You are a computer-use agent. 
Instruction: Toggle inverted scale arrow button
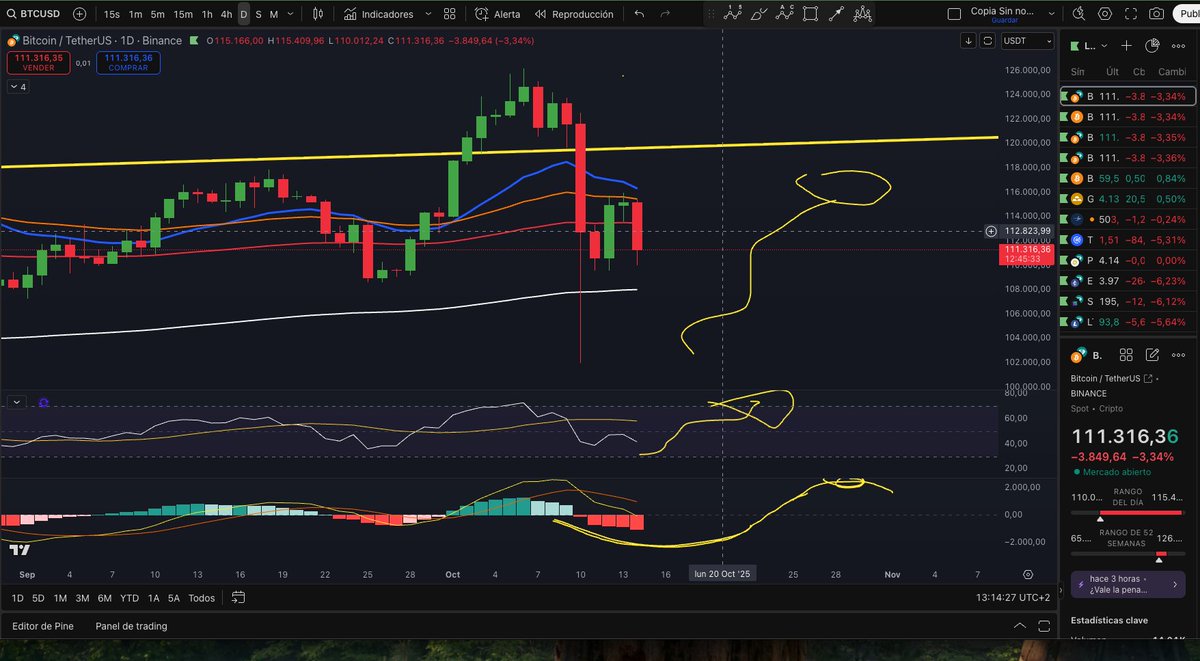(x=968, y=41)
